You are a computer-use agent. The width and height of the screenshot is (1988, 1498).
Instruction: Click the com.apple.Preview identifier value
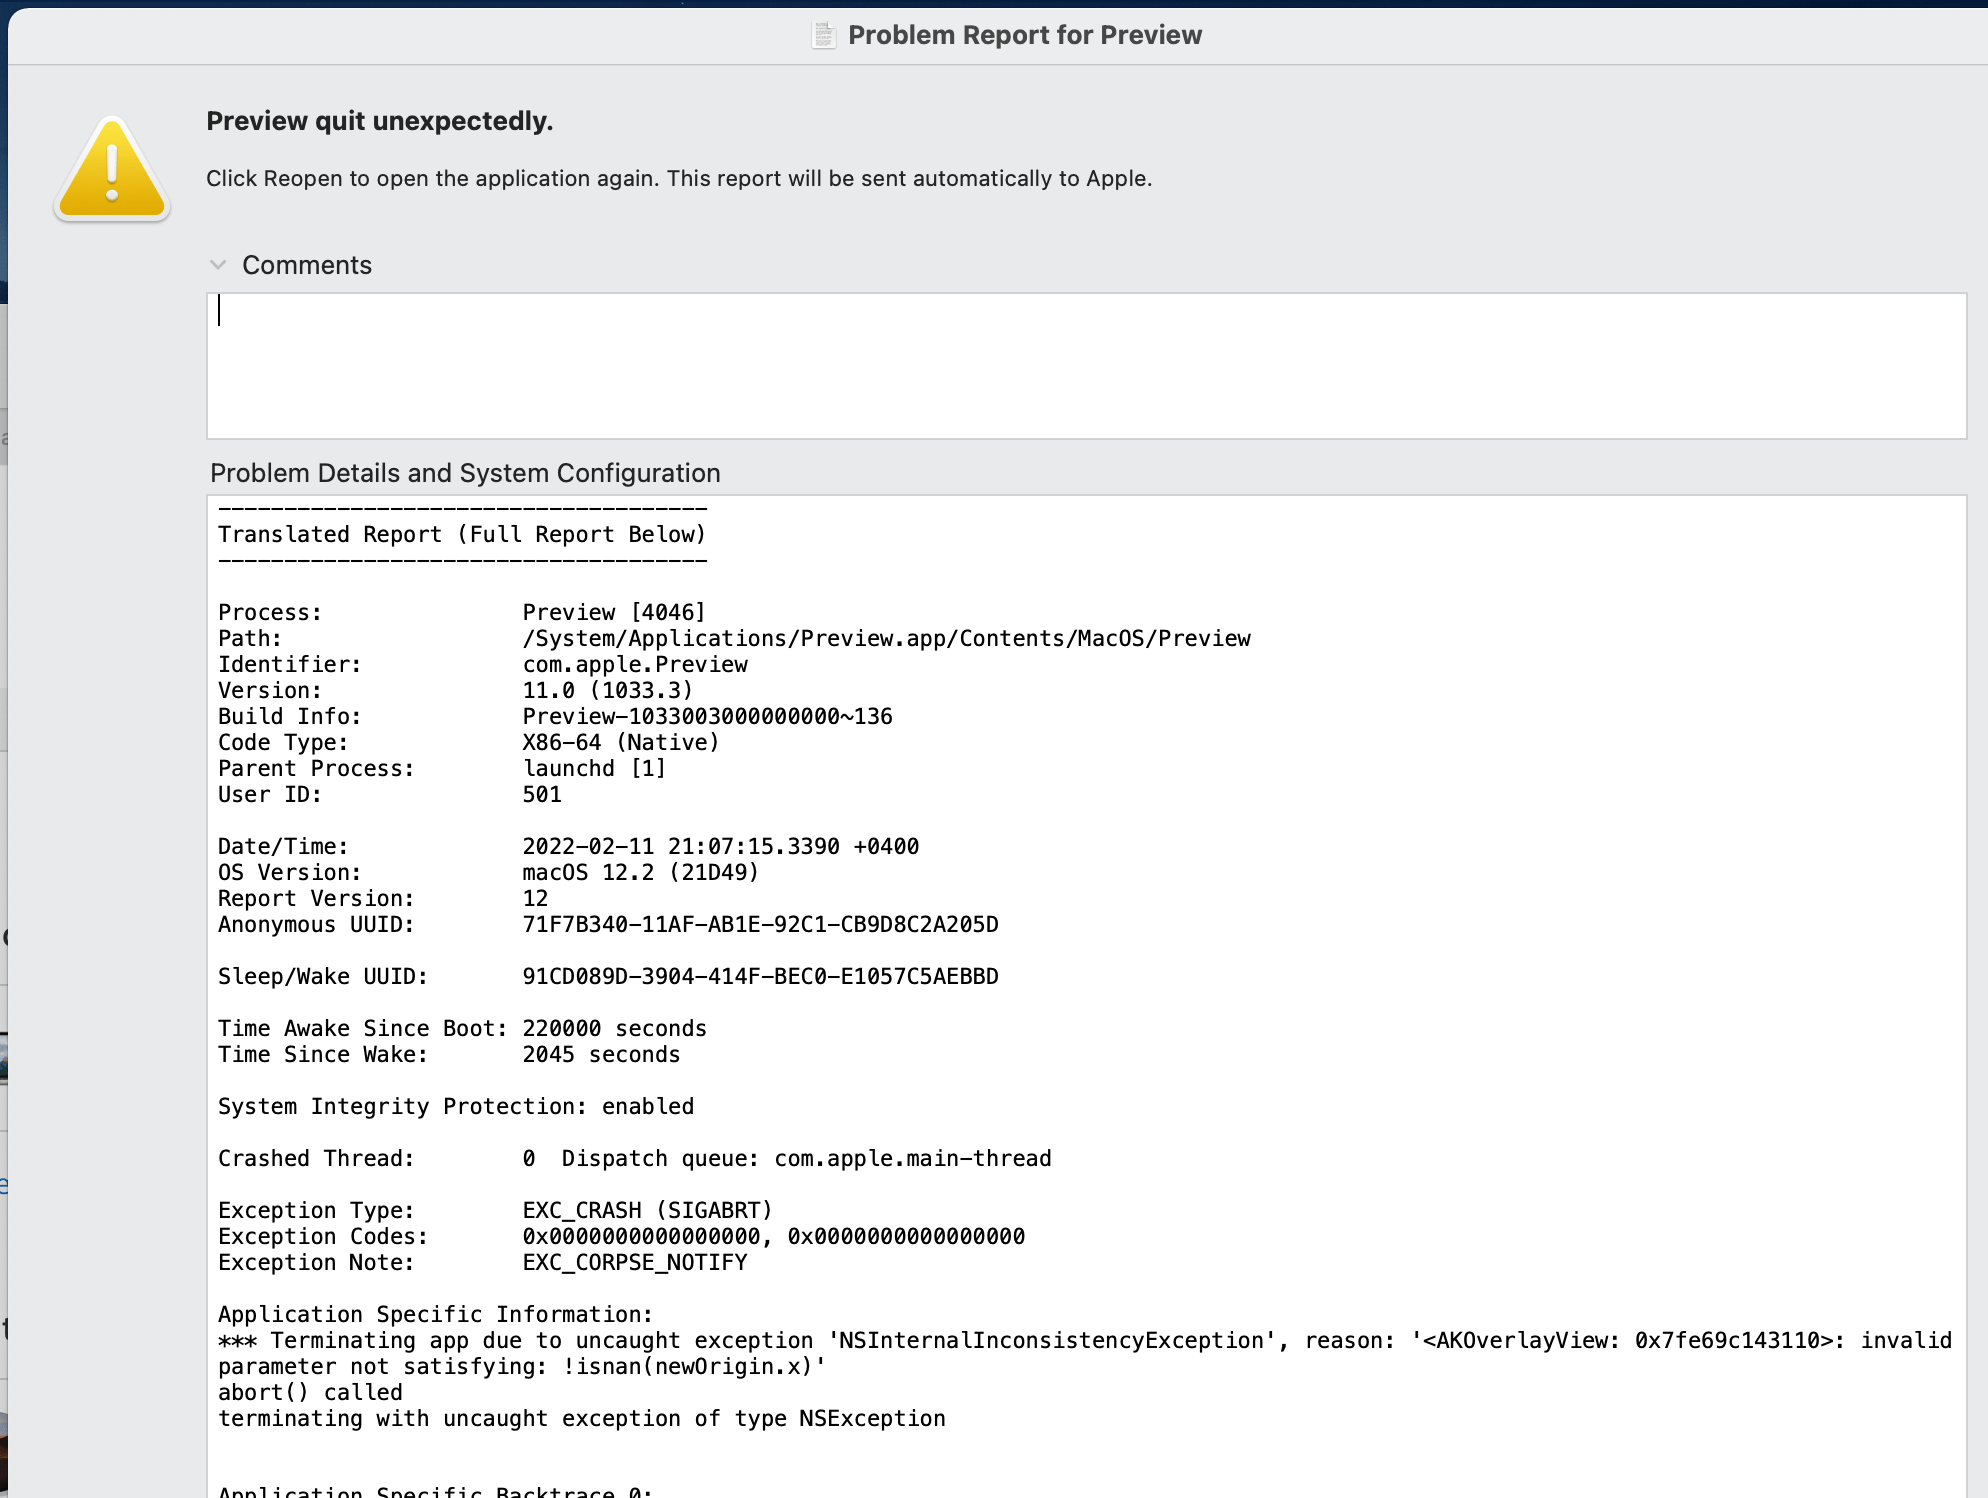[634, 664]
